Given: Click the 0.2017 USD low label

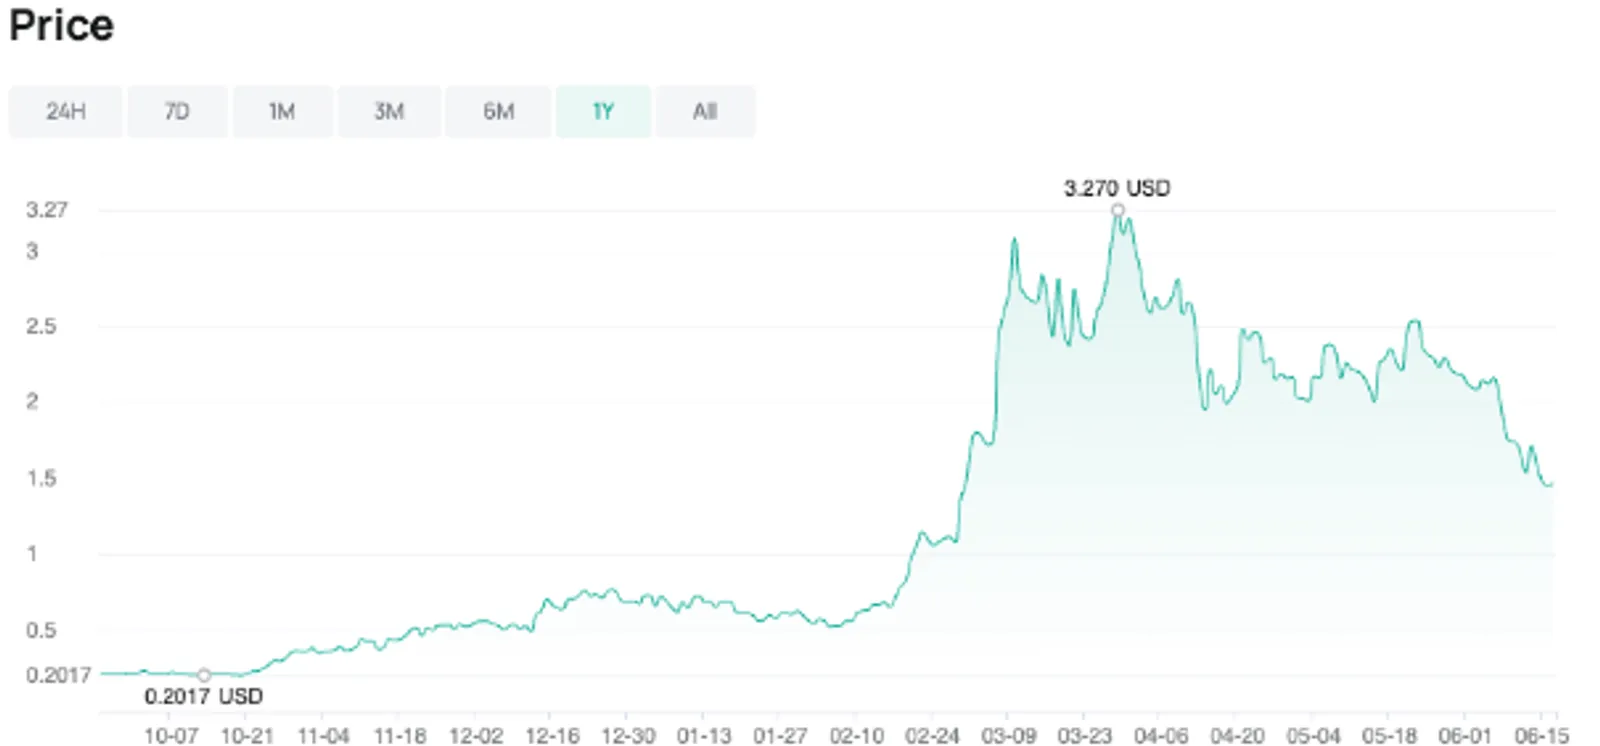Looking at the screenshot, I should coord(204,696).
